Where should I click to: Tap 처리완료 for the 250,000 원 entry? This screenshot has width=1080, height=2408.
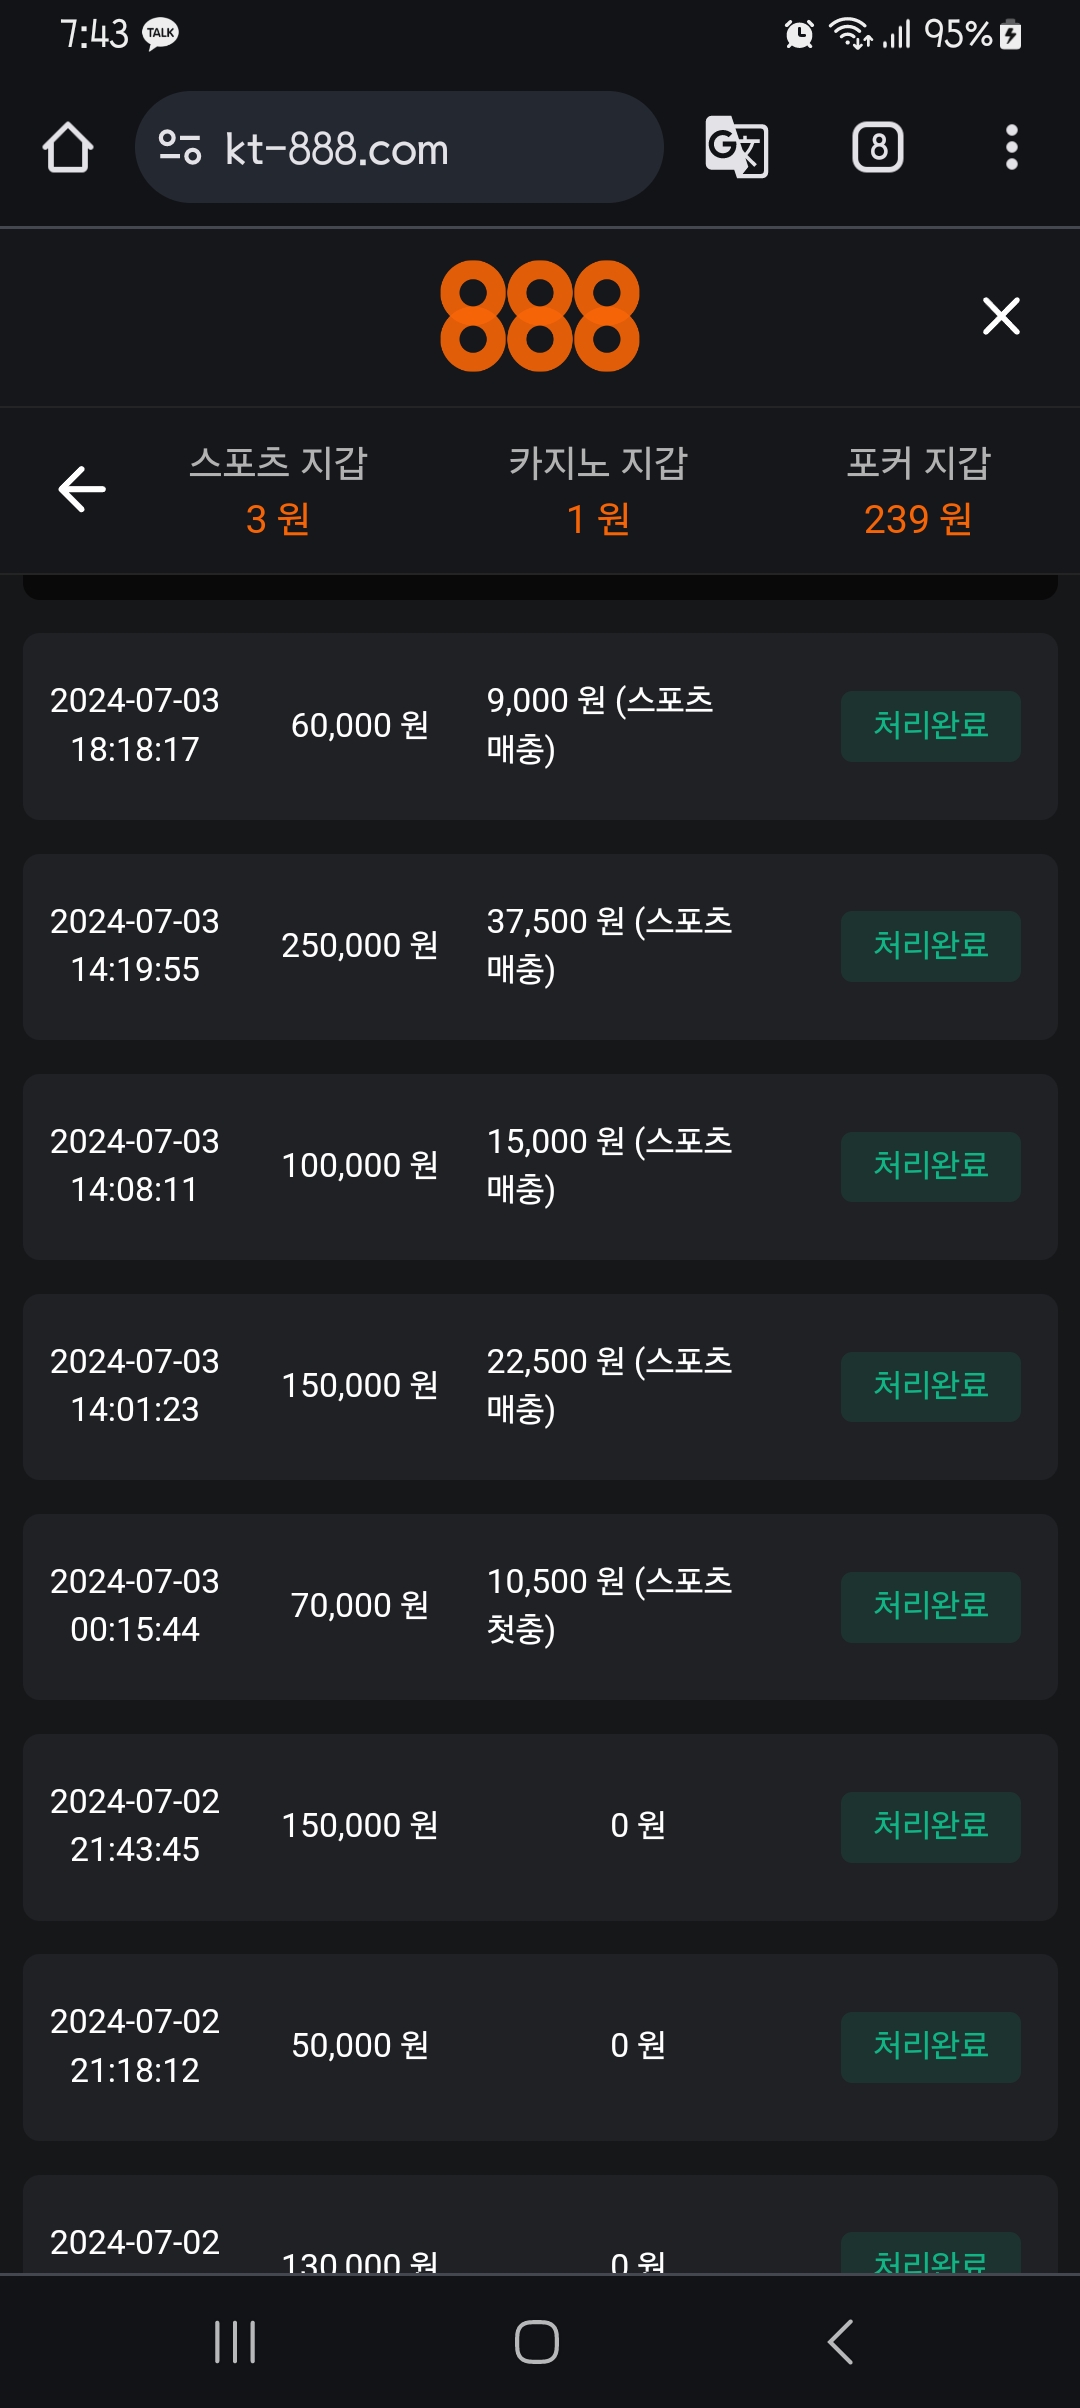tap(930, 946)
